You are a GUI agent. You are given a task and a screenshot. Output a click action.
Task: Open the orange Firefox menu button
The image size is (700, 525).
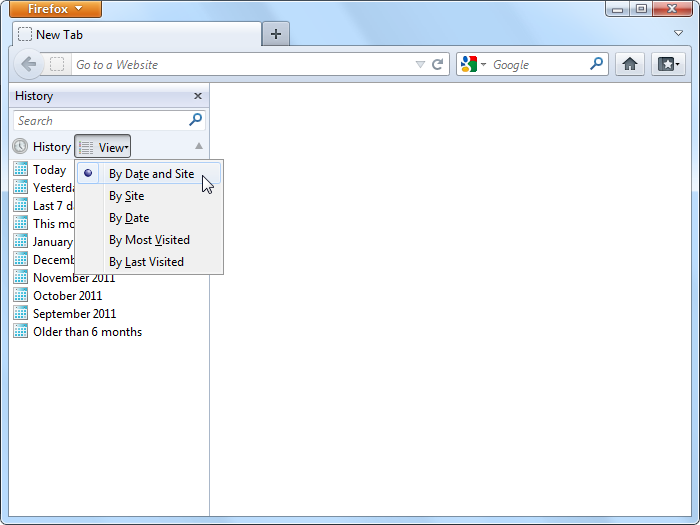point(55,9)
